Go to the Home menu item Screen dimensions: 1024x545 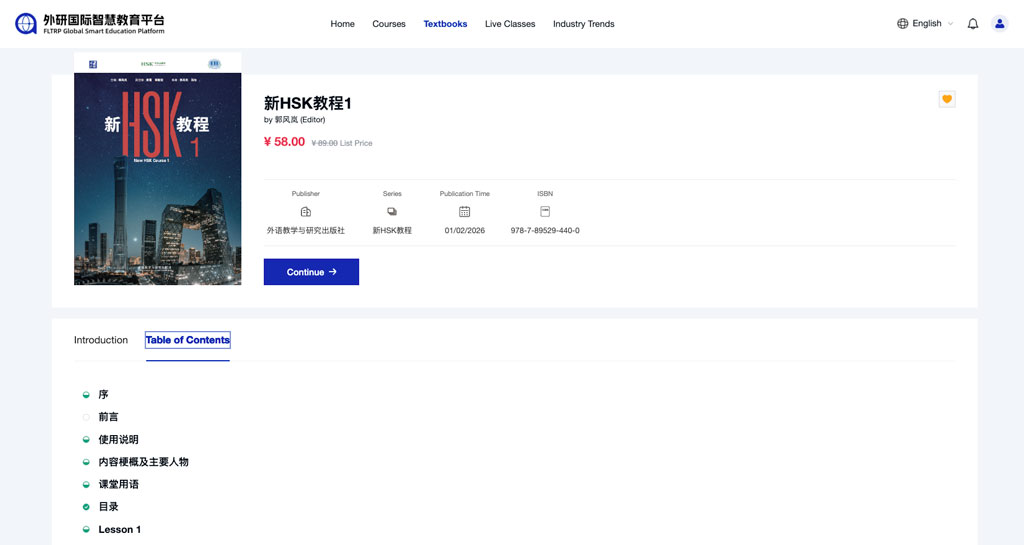click(x=342, y=24)
